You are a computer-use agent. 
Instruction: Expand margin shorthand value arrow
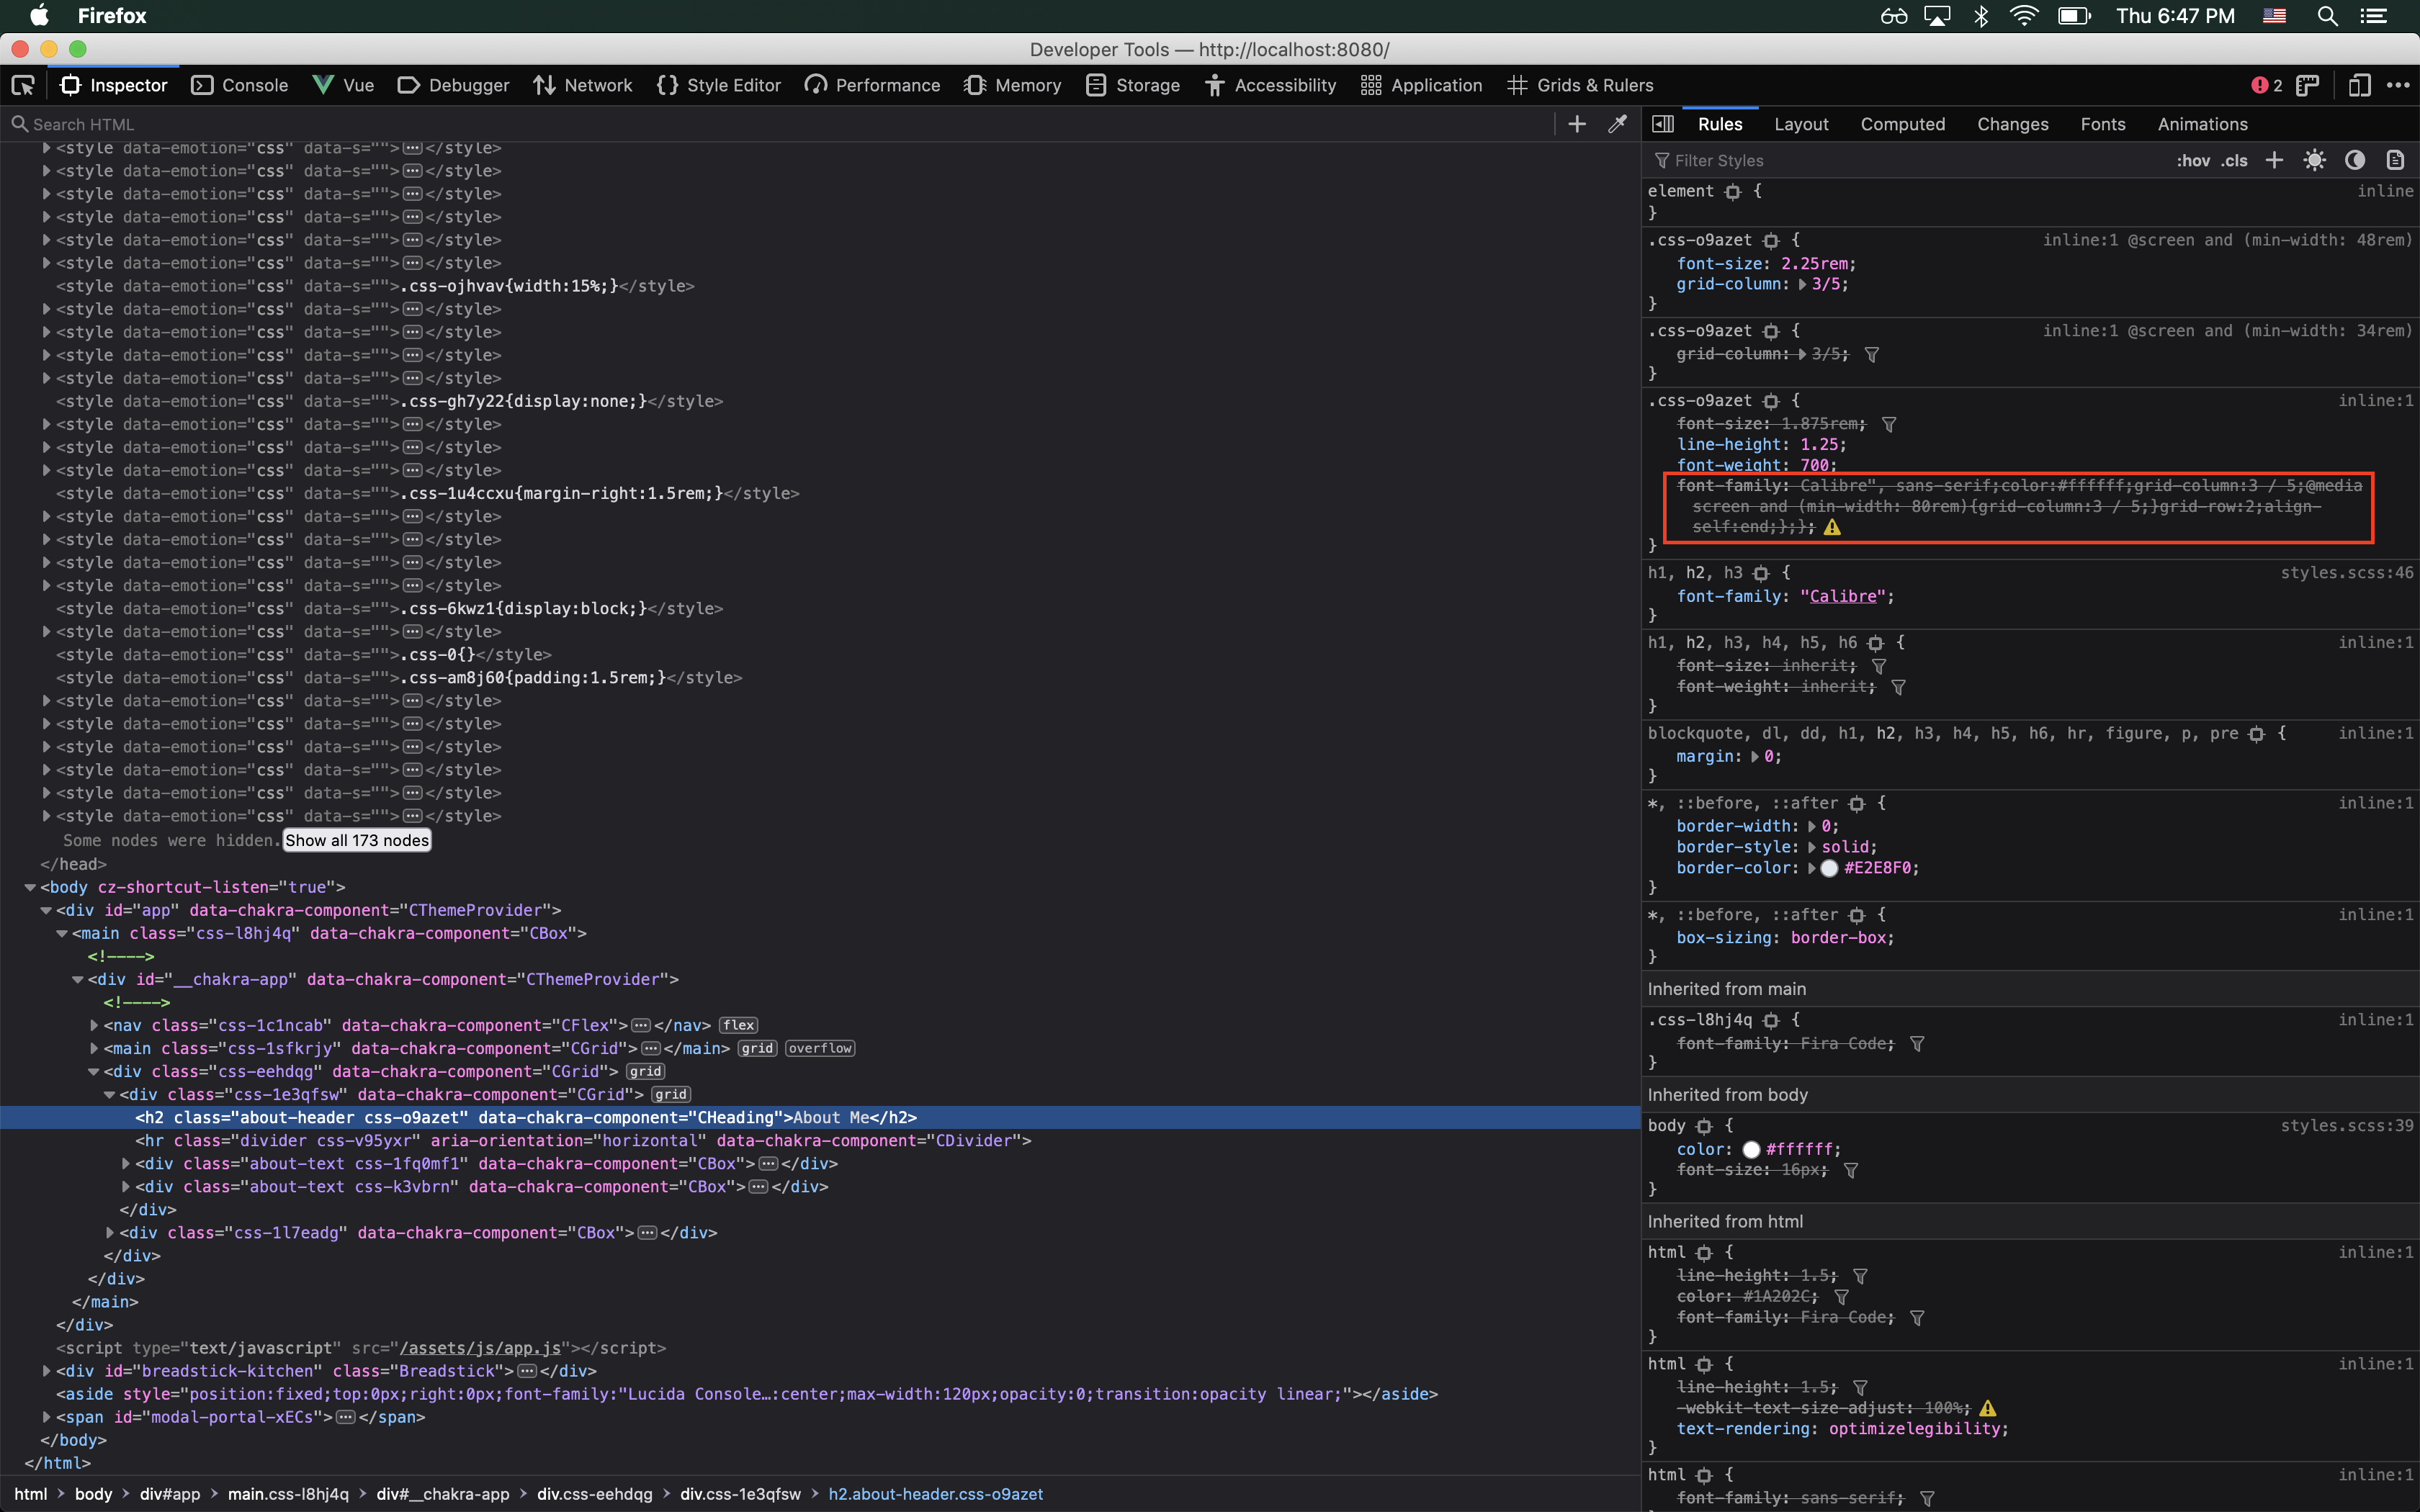tap(1755, 757)
